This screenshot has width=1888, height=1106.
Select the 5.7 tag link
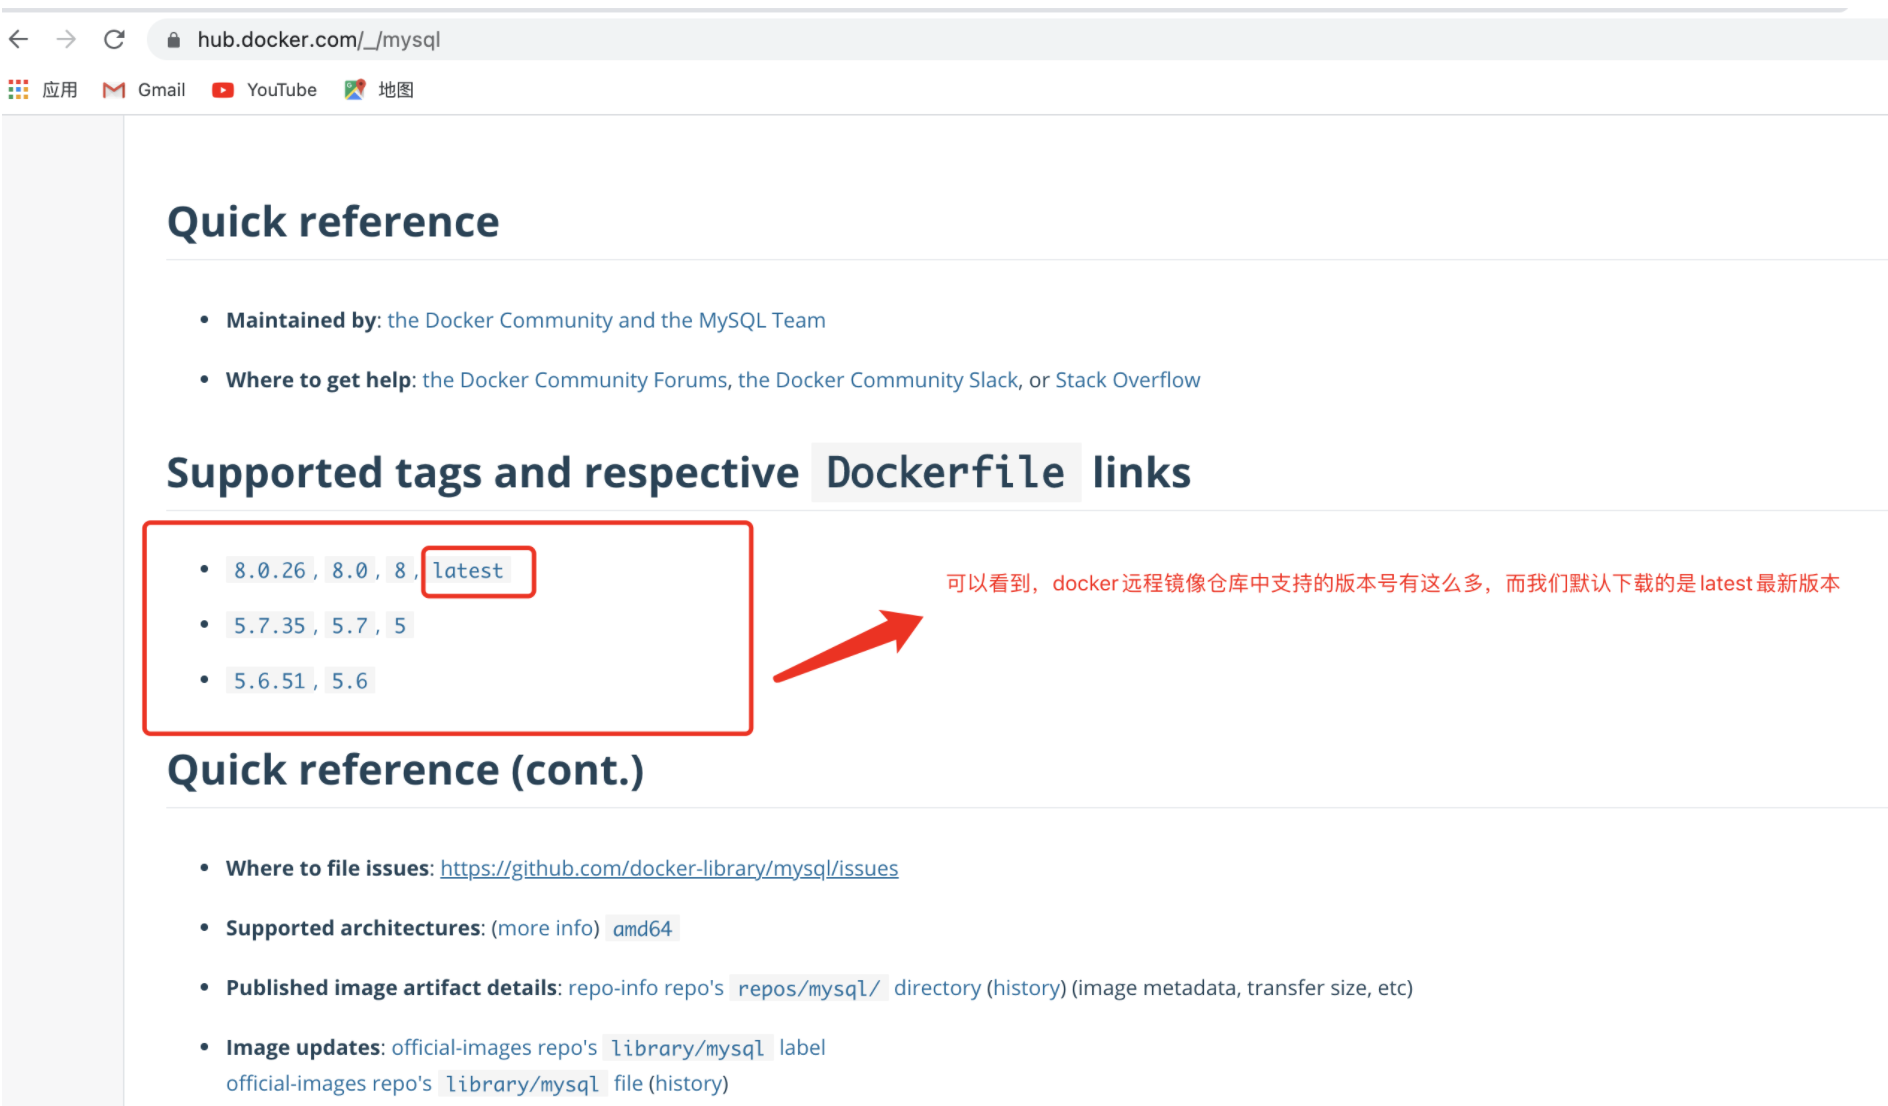tap(350, 625)
